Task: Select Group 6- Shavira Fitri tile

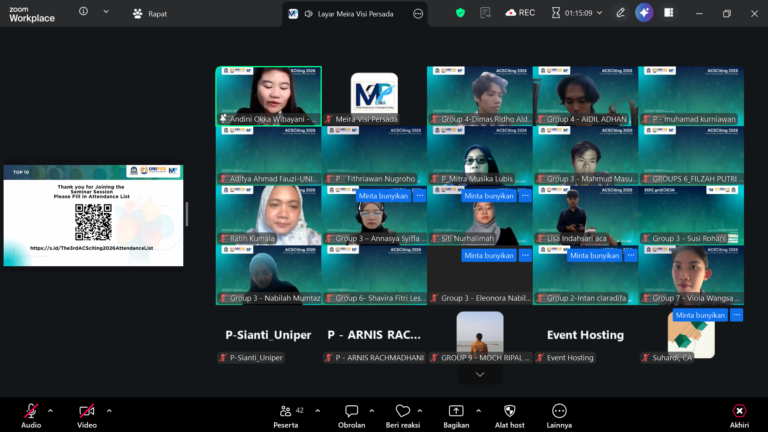Action: [x=374, y=275]
